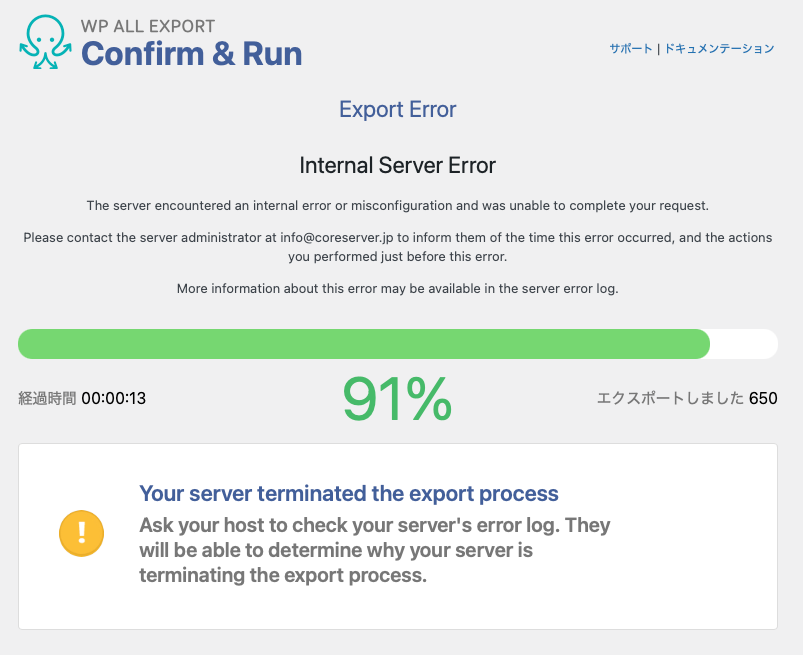Click the 'More information about this error' line
803x655 pixels.
pos(398,289)
